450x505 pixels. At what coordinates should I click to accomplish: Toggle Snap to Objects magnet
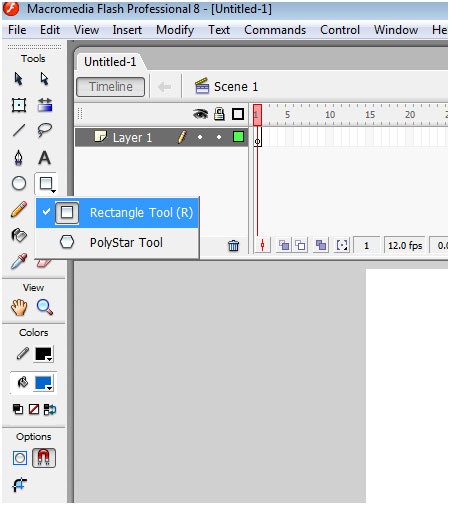(44, 458)
